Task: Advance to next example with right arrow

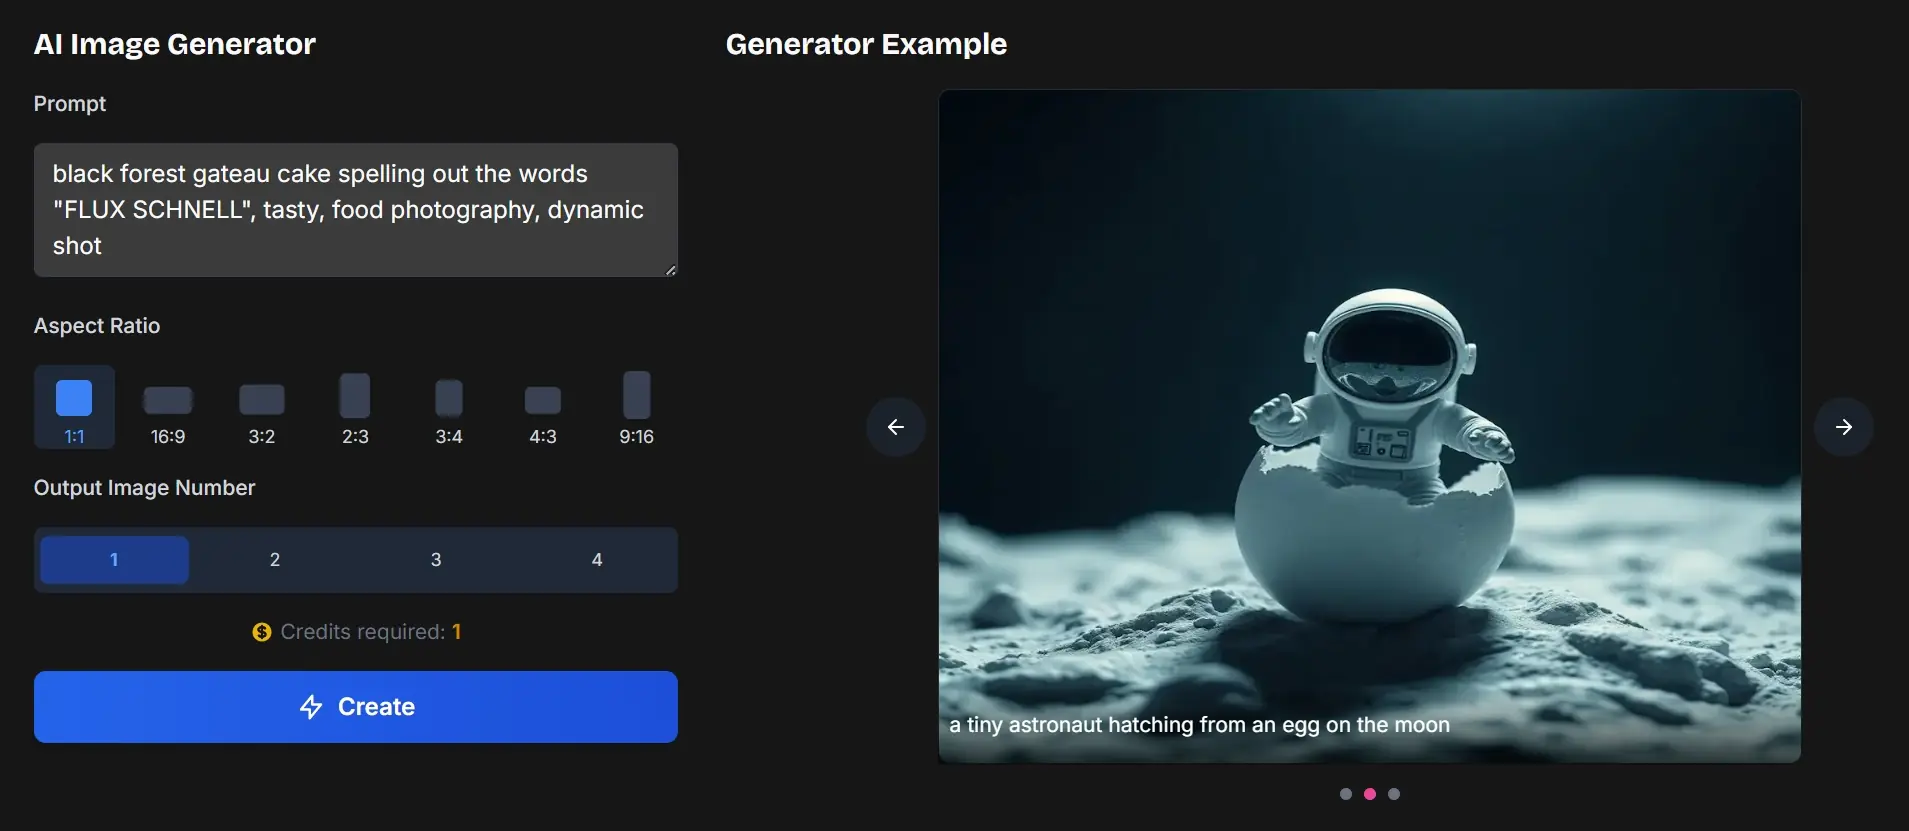Action: tap(1843, 427)
